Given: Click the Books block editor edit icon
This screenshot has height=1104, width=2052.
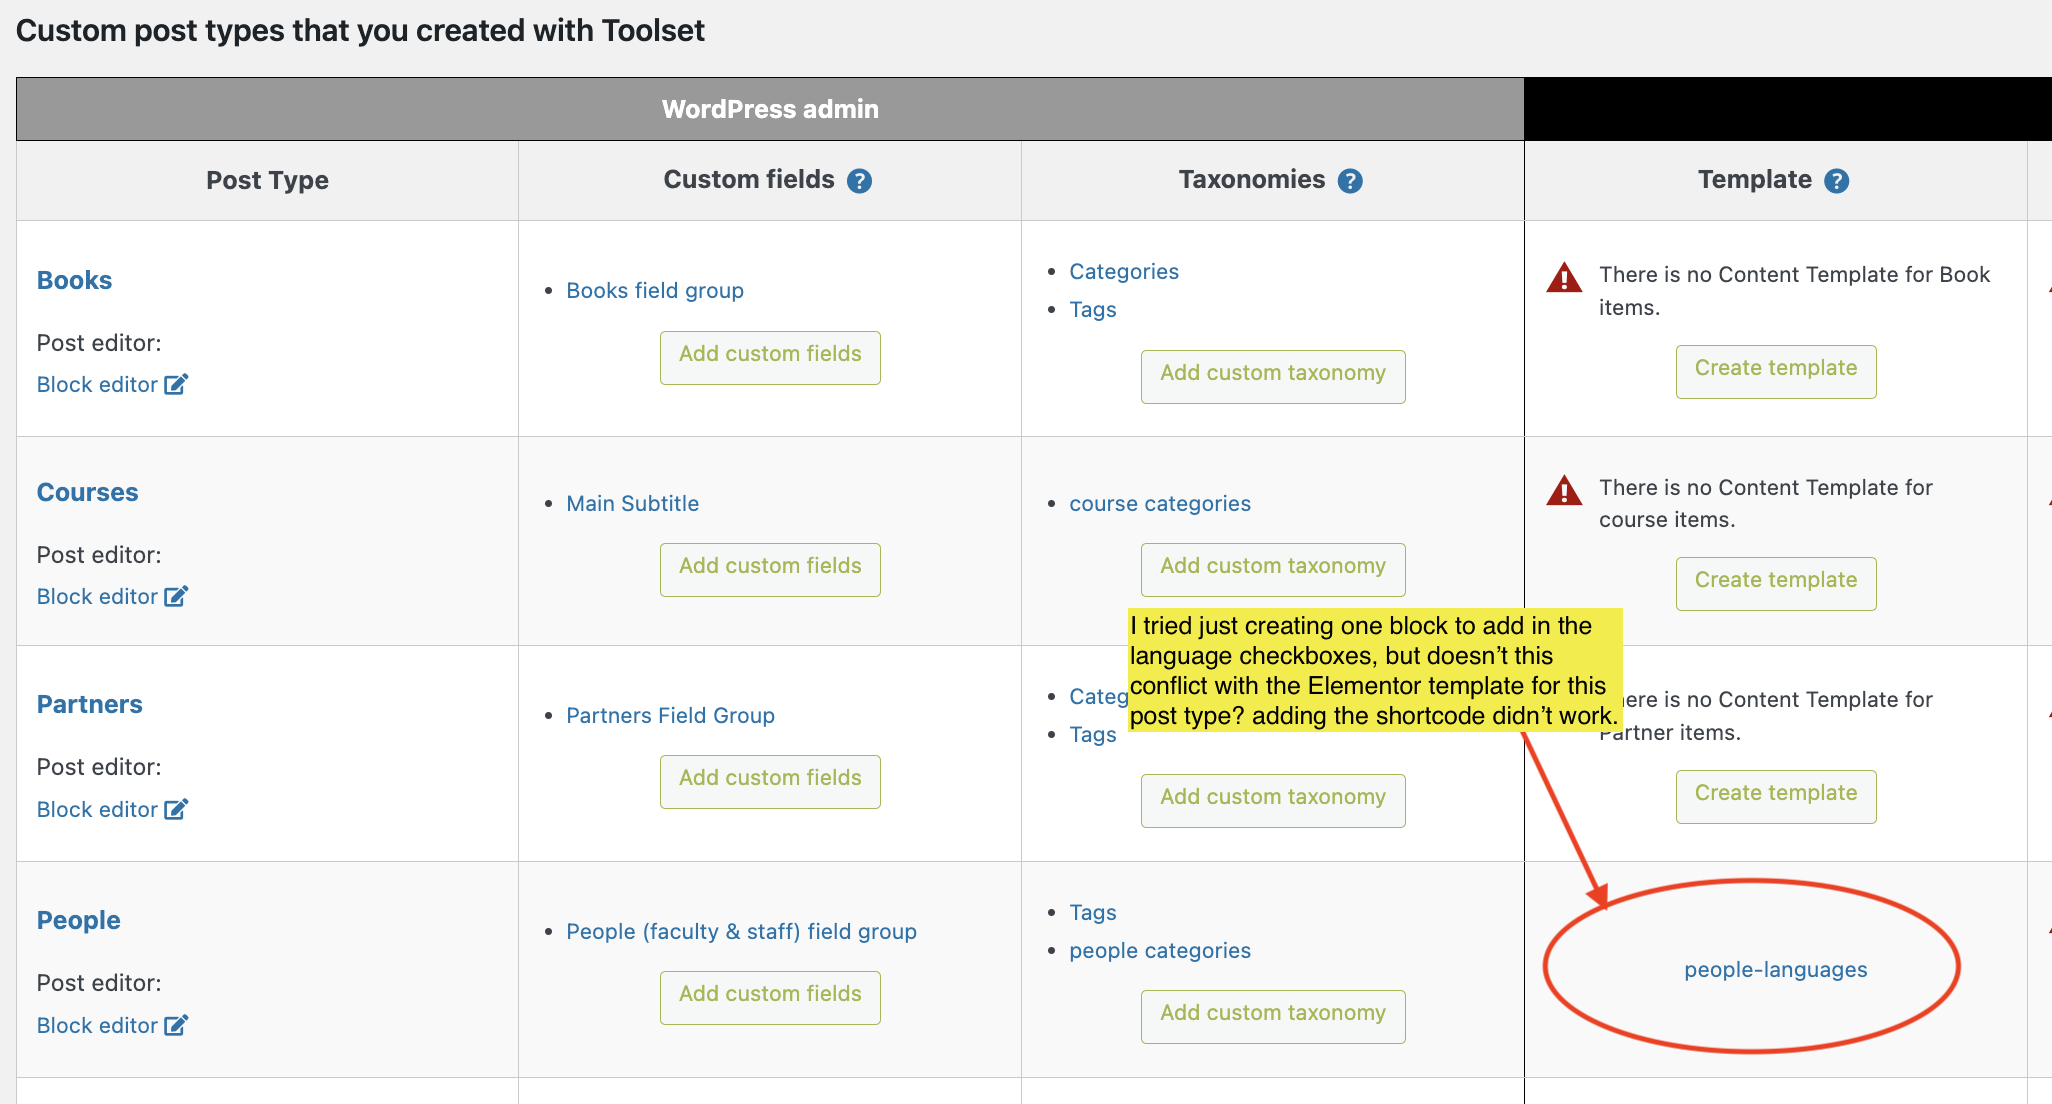Looking at the screenshot, I should pyautogui.click(x=176, y=384).
